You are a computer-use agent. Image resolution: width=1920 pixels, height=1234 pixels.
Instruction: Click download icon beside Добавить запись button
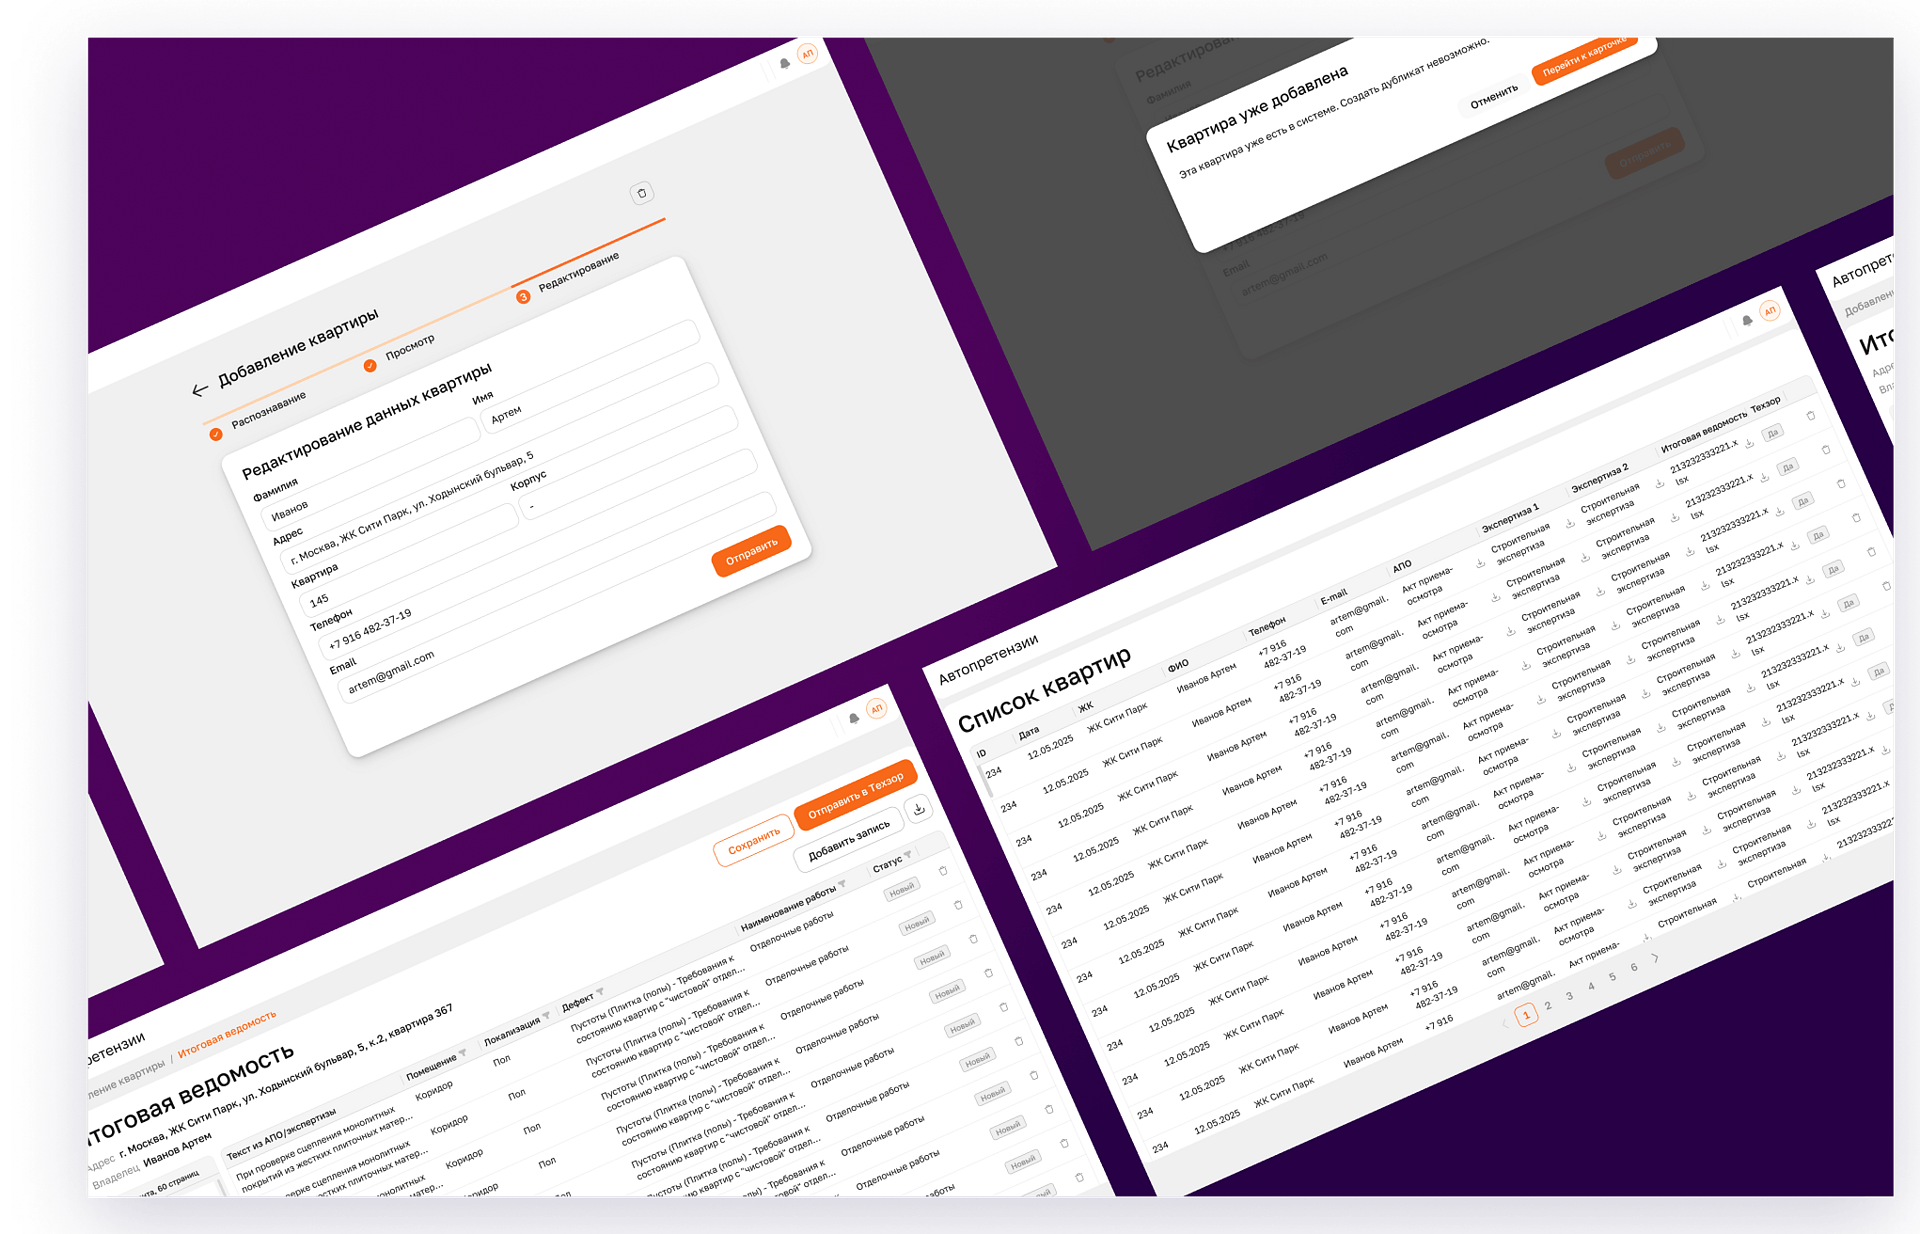[x=919, y=809]
